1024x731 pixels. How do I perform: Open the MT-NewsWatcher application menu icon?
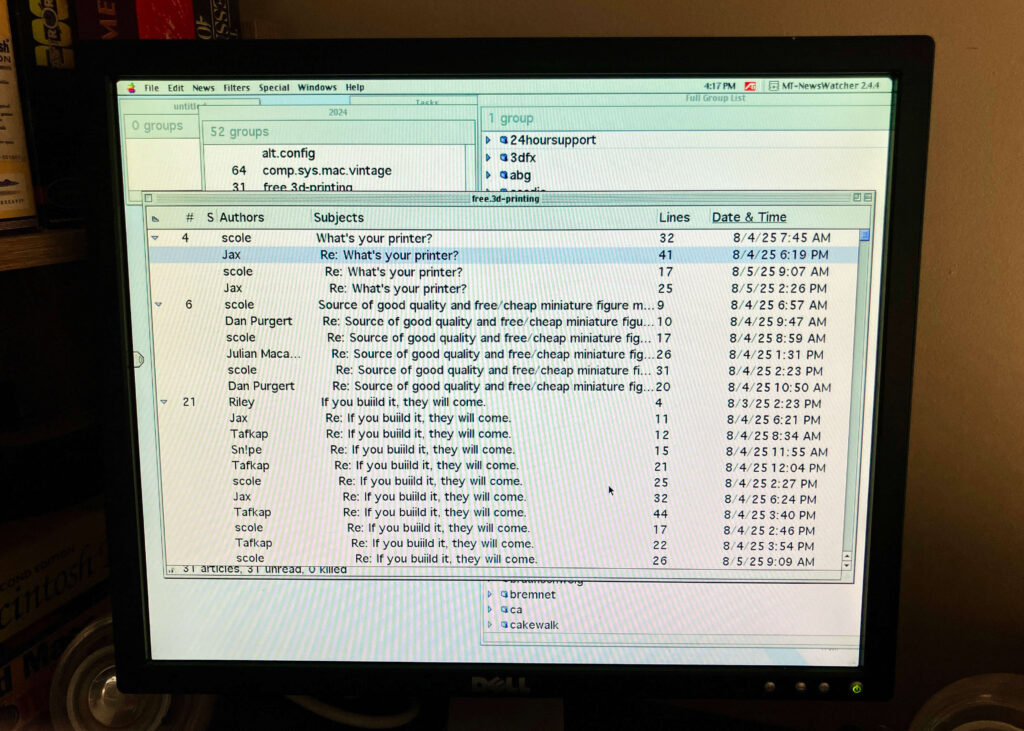coord(773,86)
